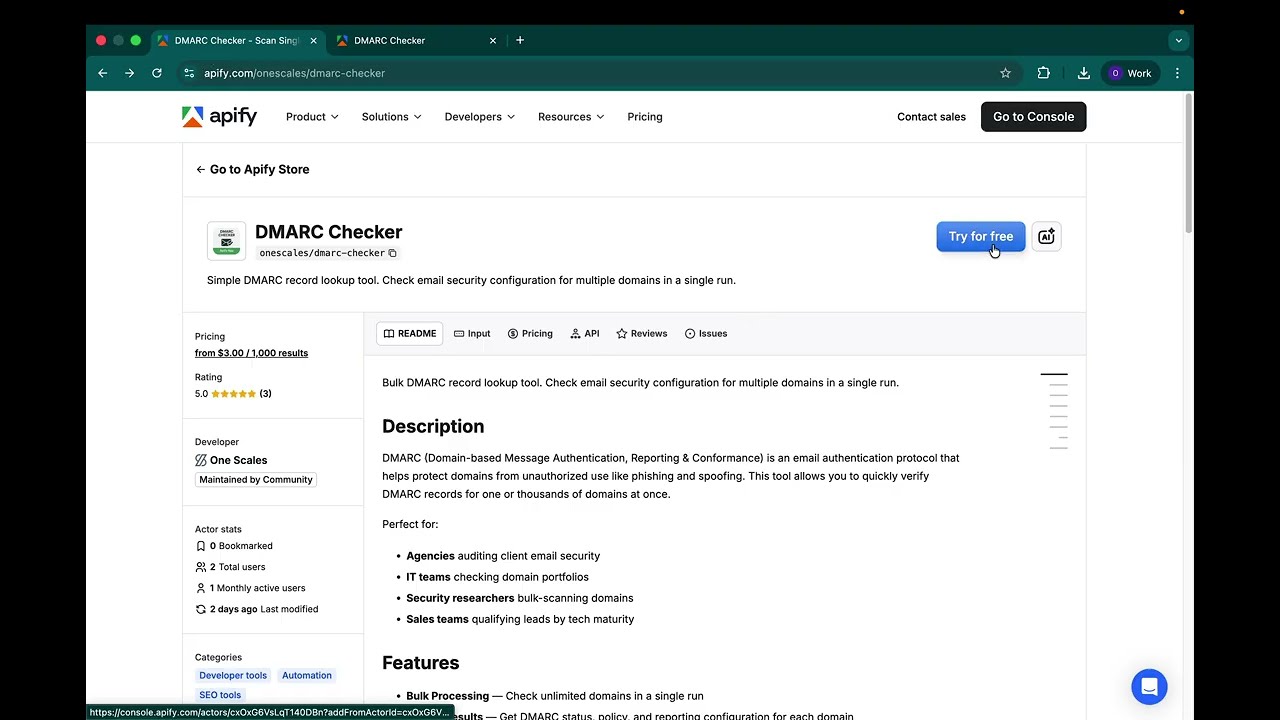
Task: Click the page vertical scrollbar
Action: pos(1188,165)
